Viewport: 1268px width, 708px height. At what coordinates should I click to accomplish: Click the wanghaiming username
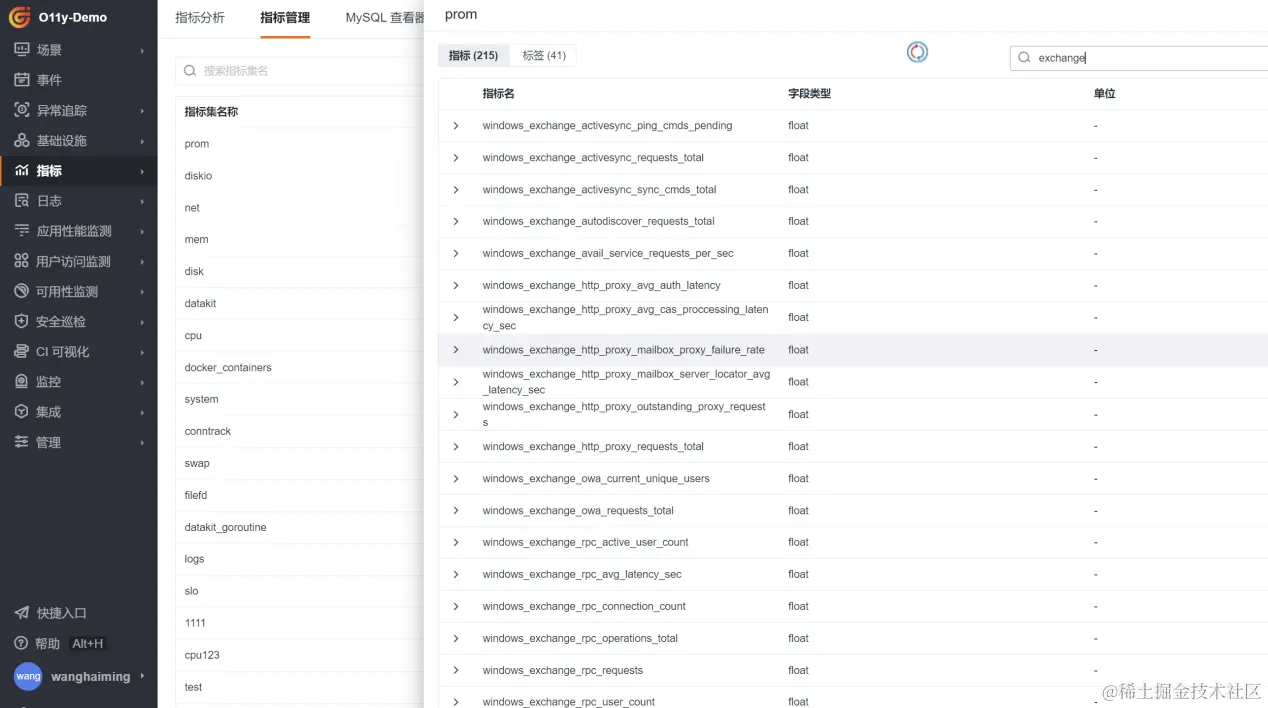[91, 677]
